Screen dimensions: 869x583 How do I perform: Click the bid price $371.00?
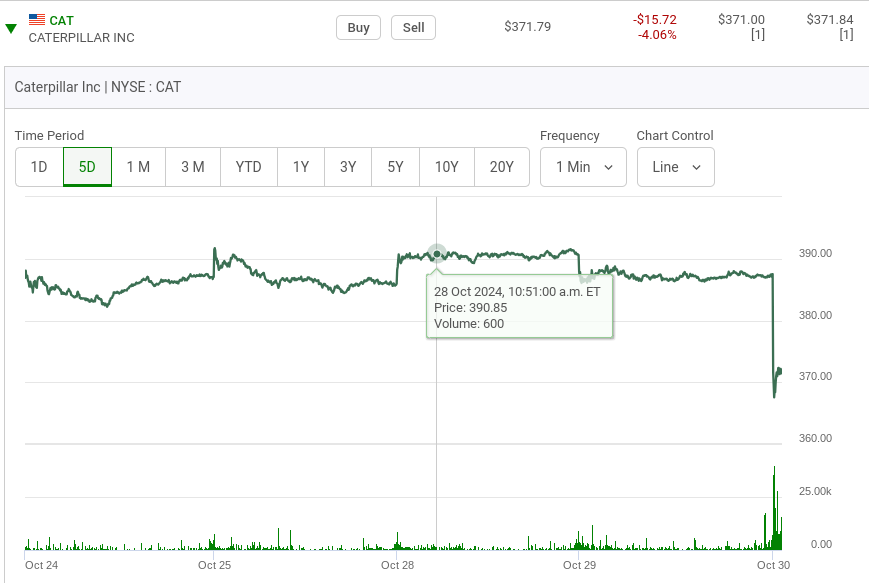(741, 19)
